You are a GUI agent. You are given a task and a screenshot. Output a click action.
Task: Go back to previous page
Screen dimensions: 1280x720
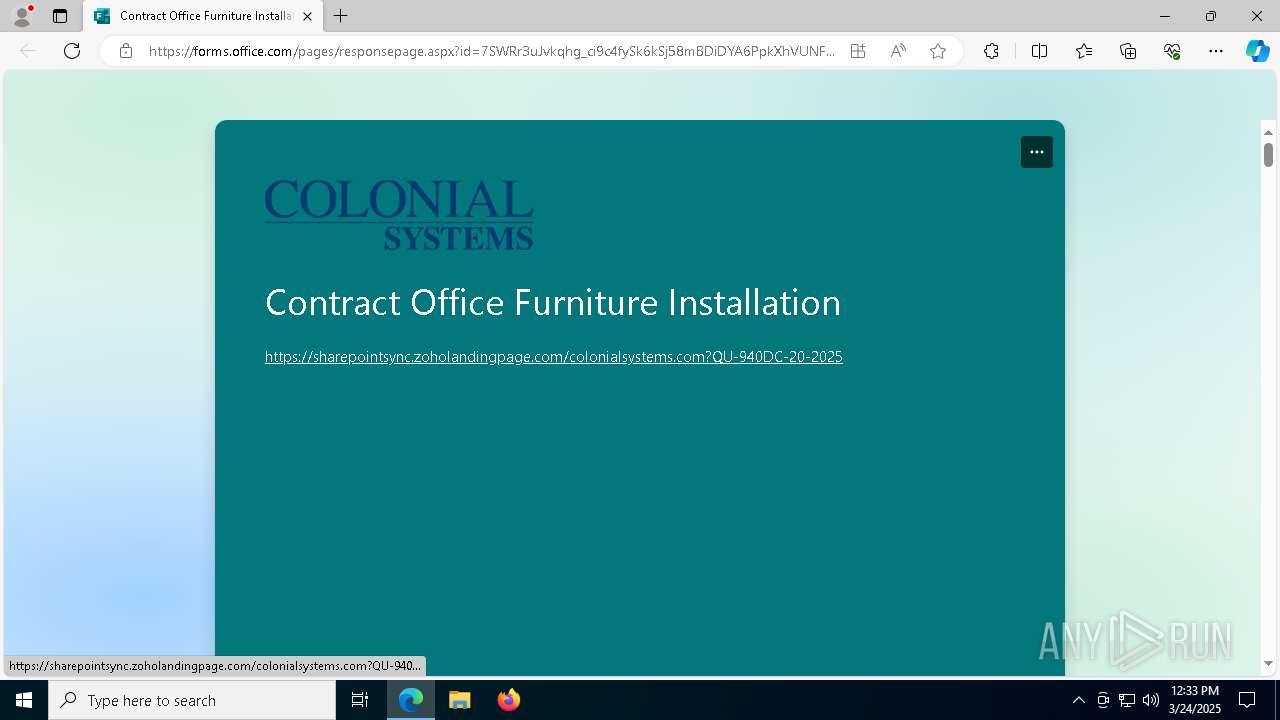click(x=28, y=51)
